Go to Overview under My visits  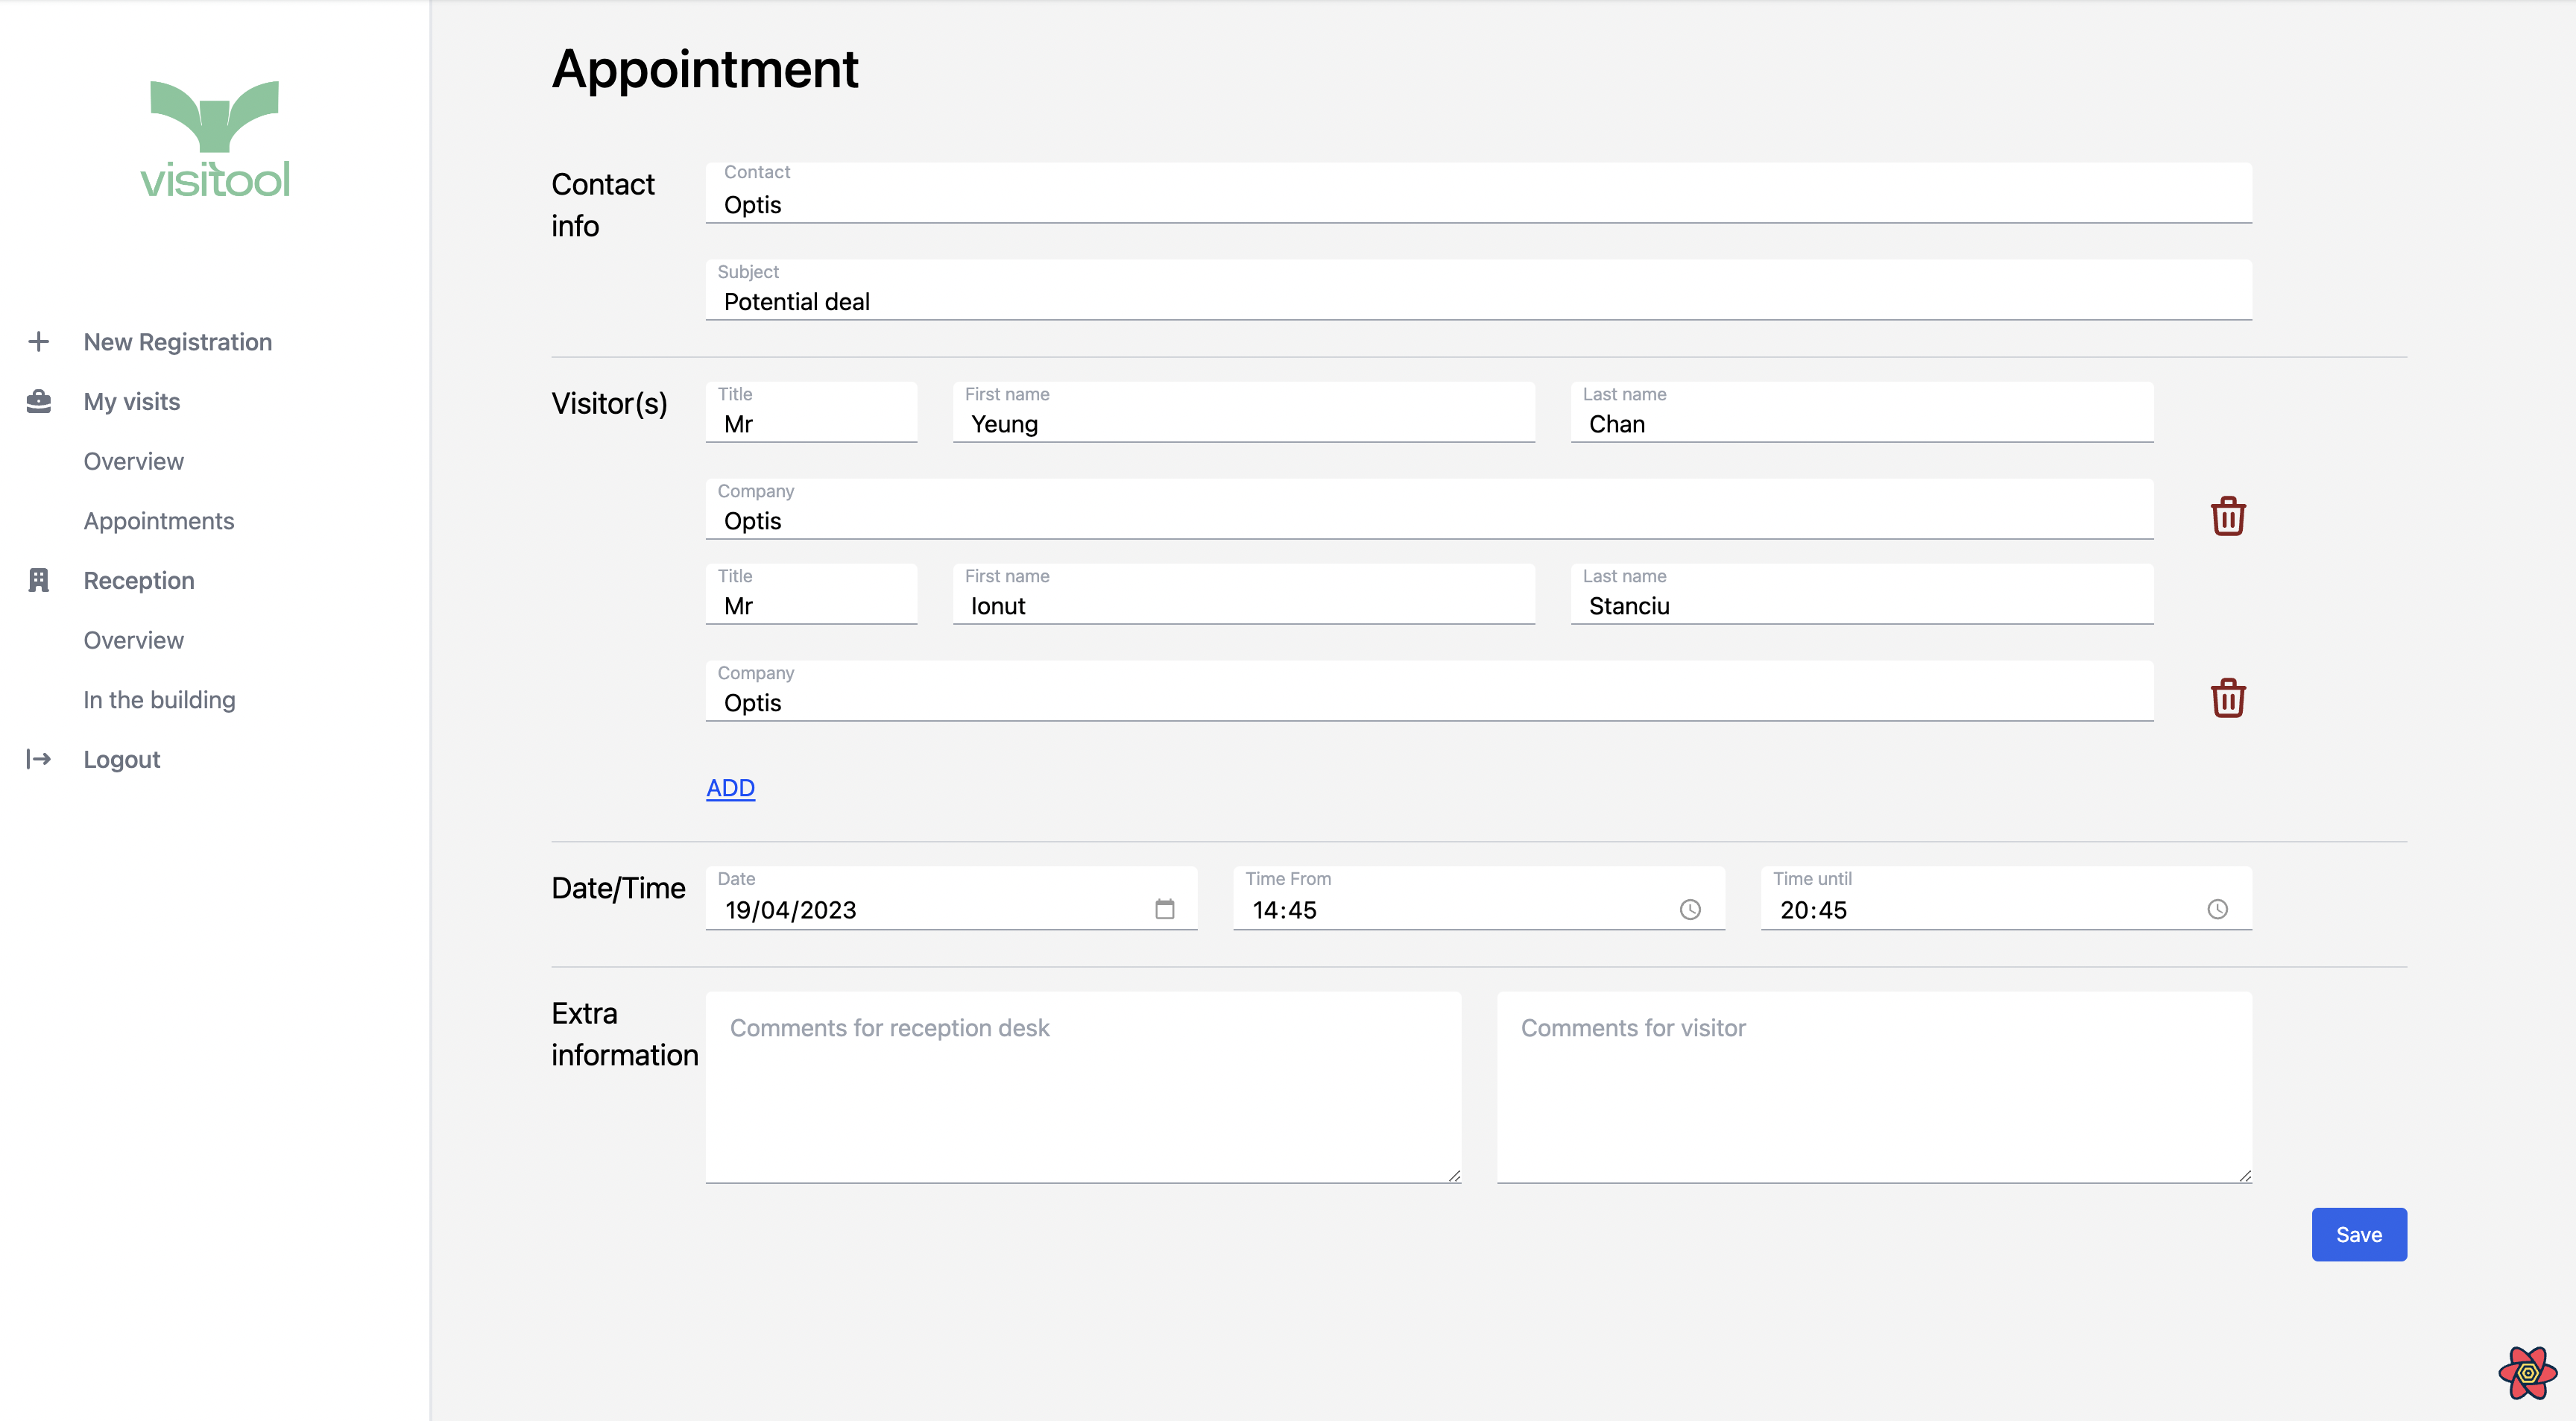134,461
